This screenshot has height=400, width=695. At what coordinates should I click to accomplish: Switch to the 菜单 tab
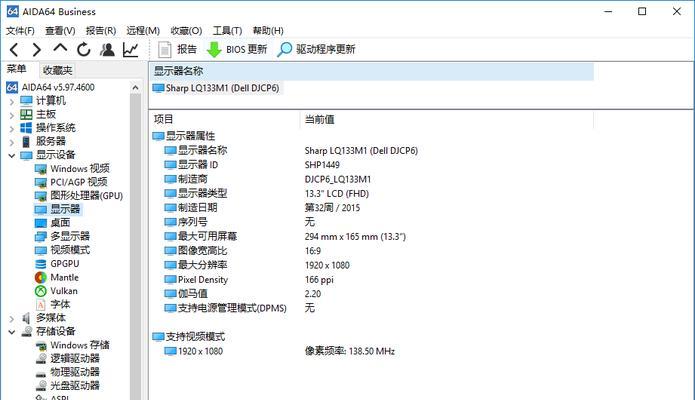coord(16,69)
